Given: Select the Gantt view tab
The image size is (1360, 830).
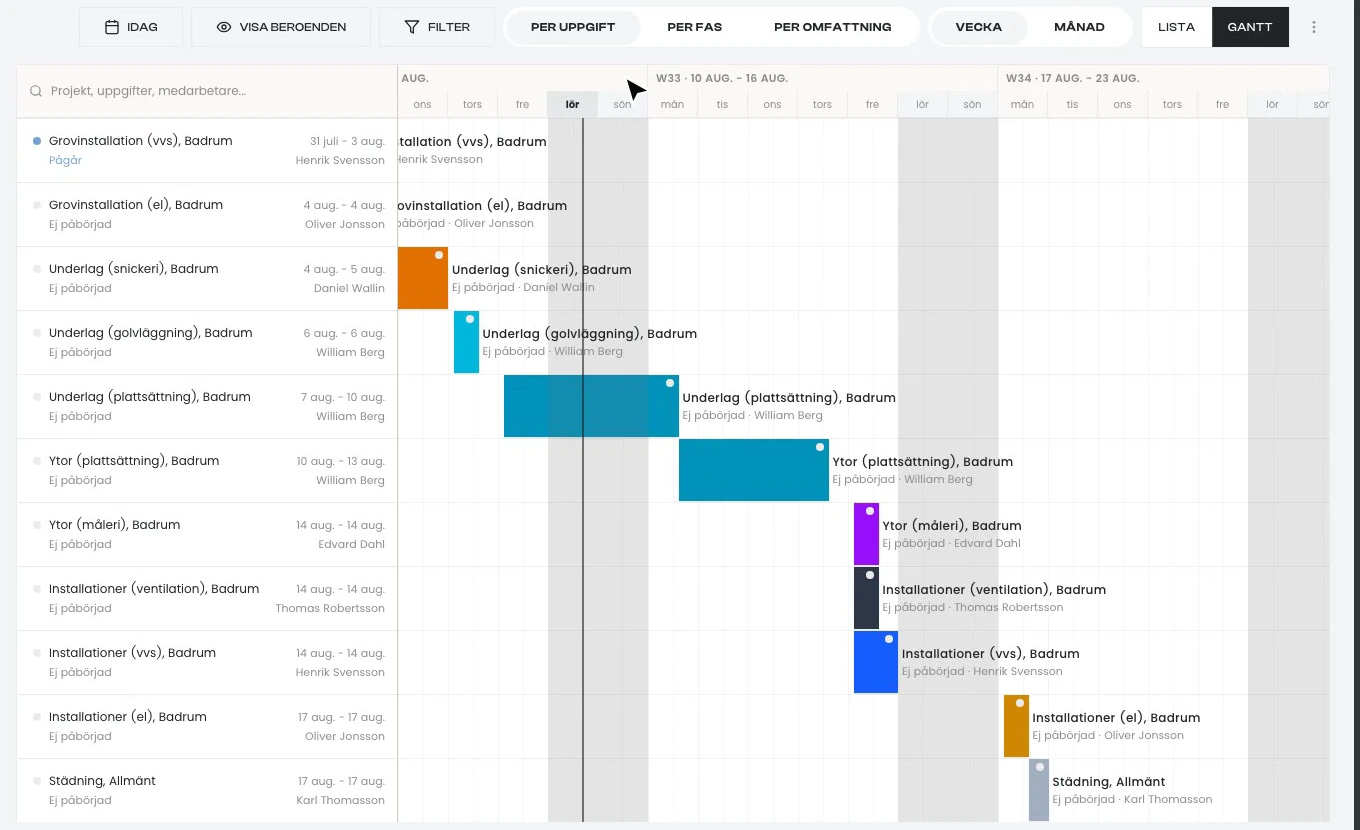Looking at the screenshot, I should tap(1250, 27).
